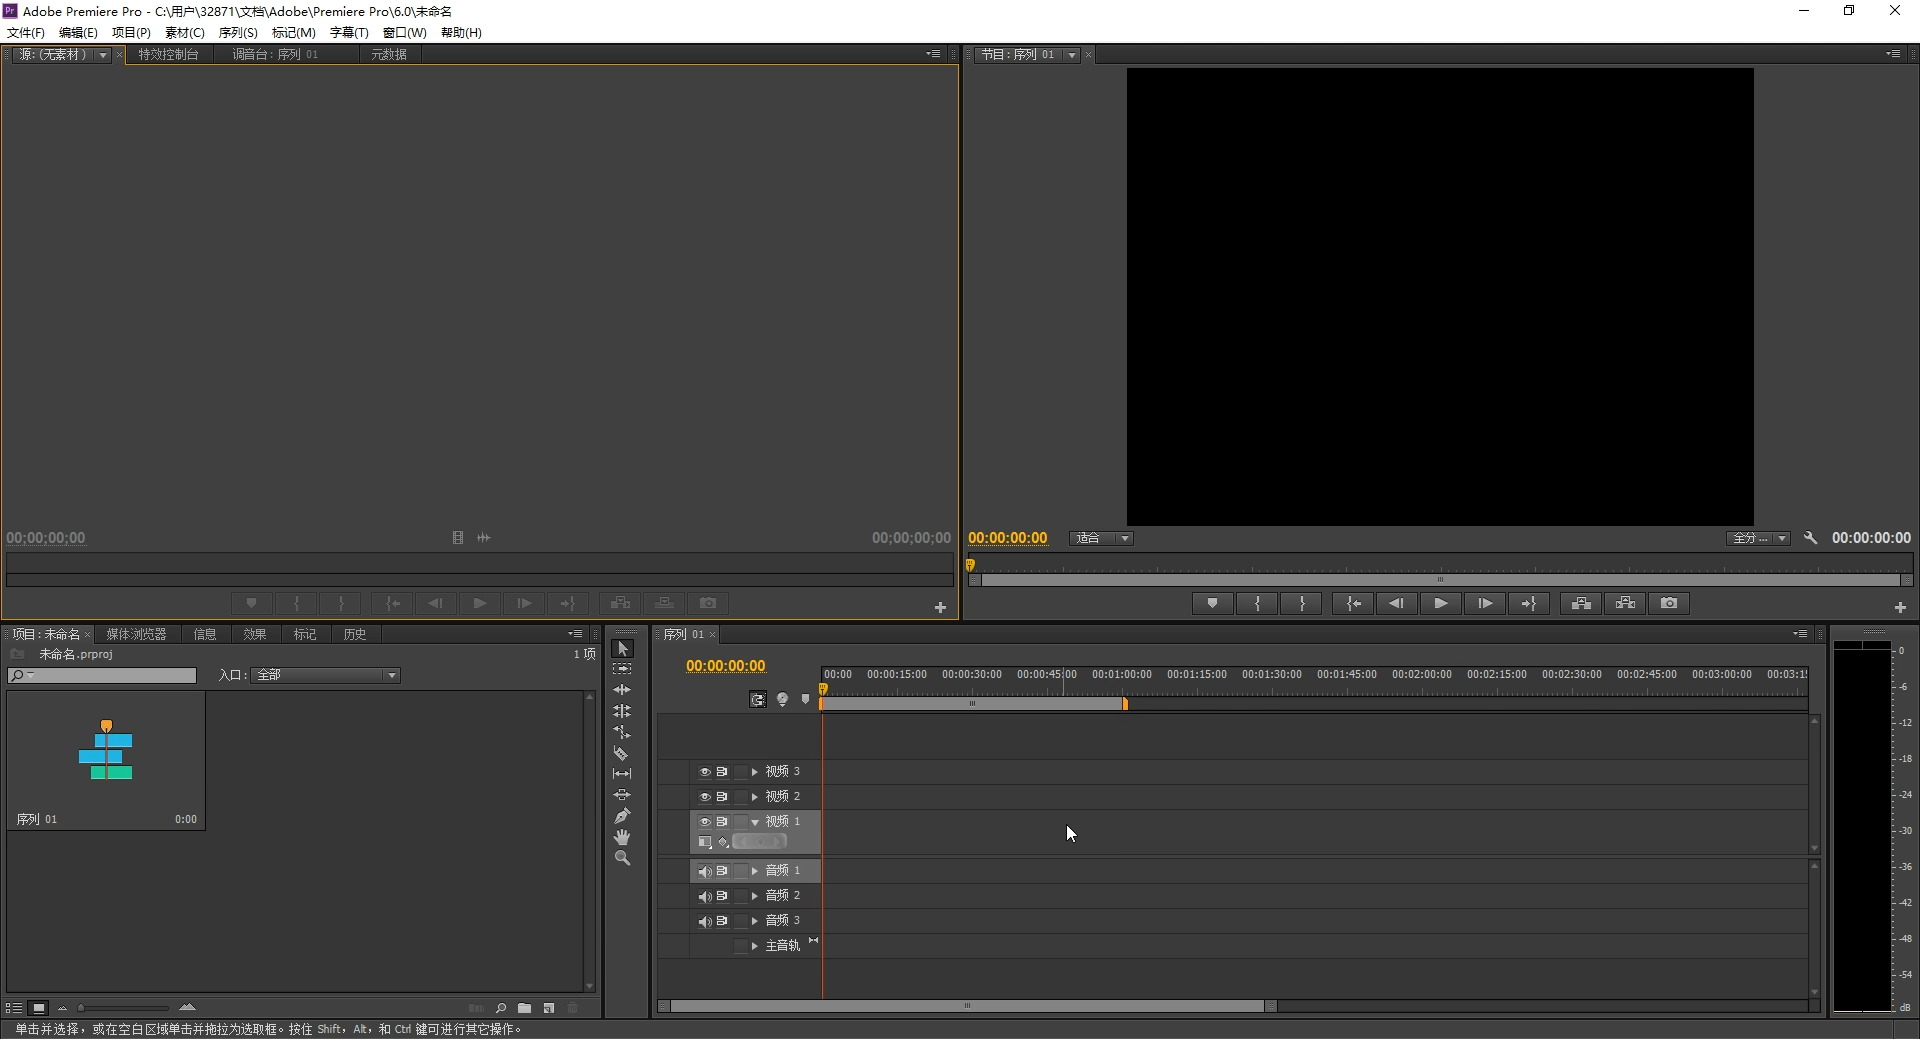
Task: Select the Zoom magnifier tool
Action: 622,858
